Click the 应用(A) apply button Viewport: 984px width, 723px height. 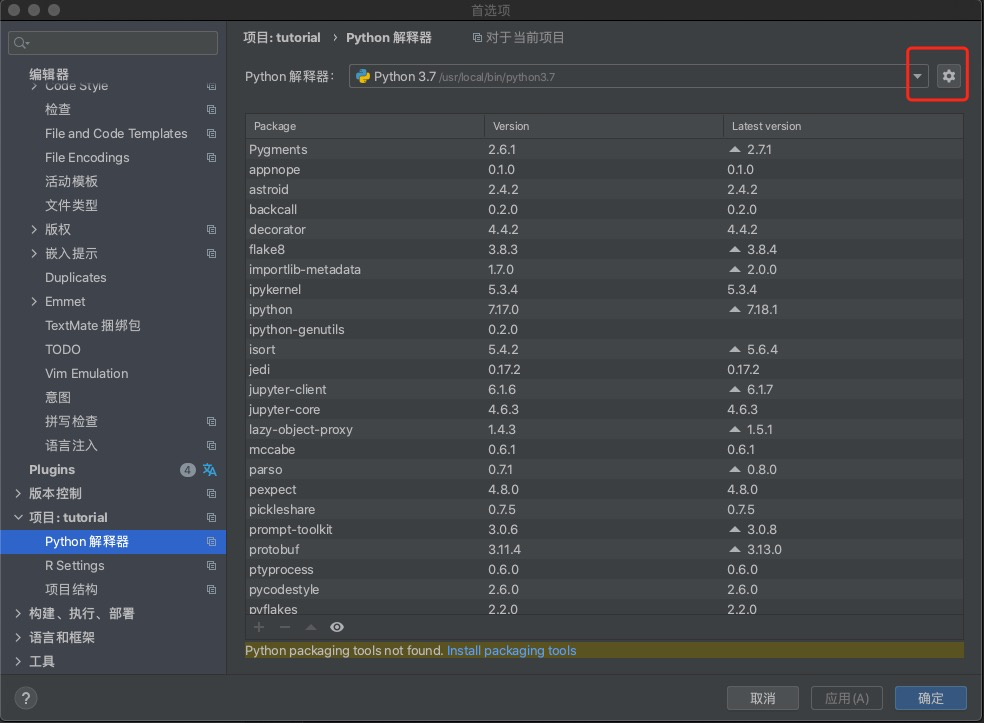point(847,698)
